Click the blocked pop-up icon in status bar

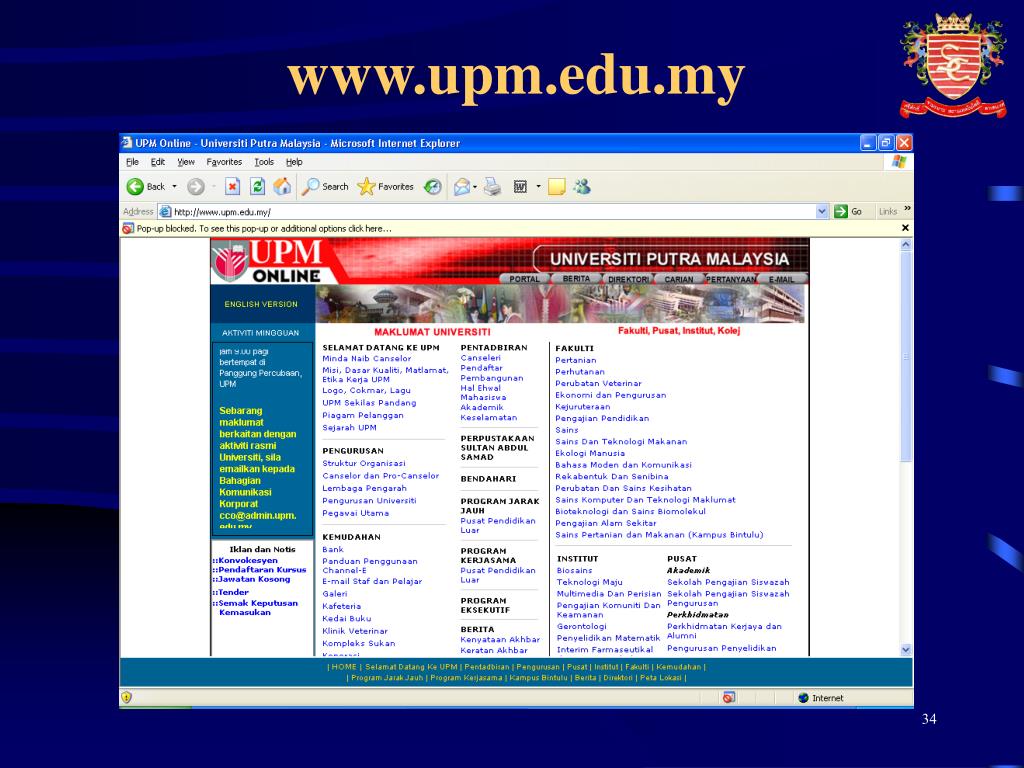point(729,697)
